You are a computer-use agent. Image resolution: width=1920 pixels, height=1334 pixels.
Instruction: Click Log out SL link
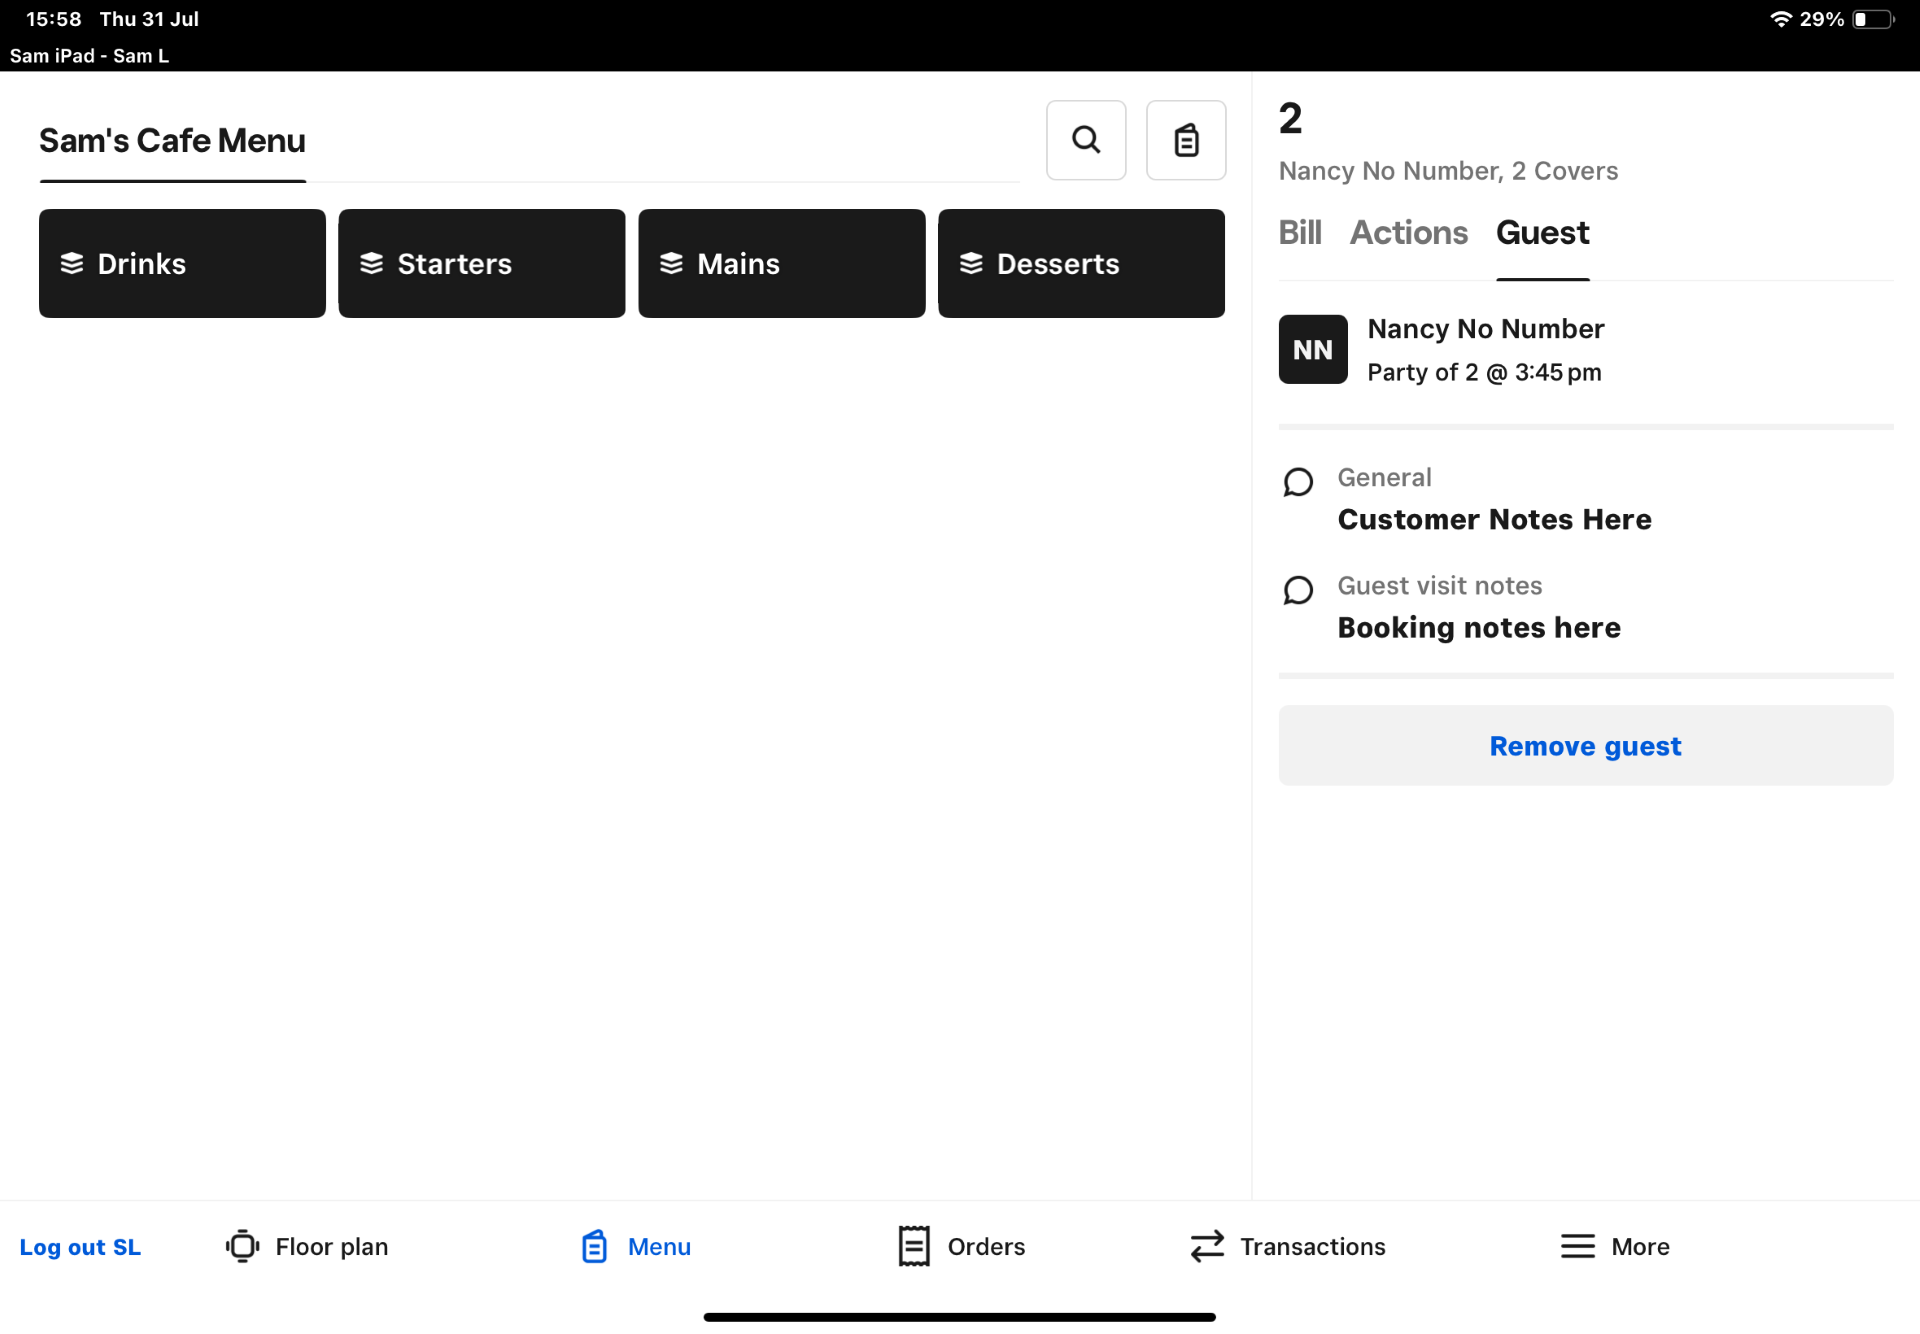pos(80,1247)
